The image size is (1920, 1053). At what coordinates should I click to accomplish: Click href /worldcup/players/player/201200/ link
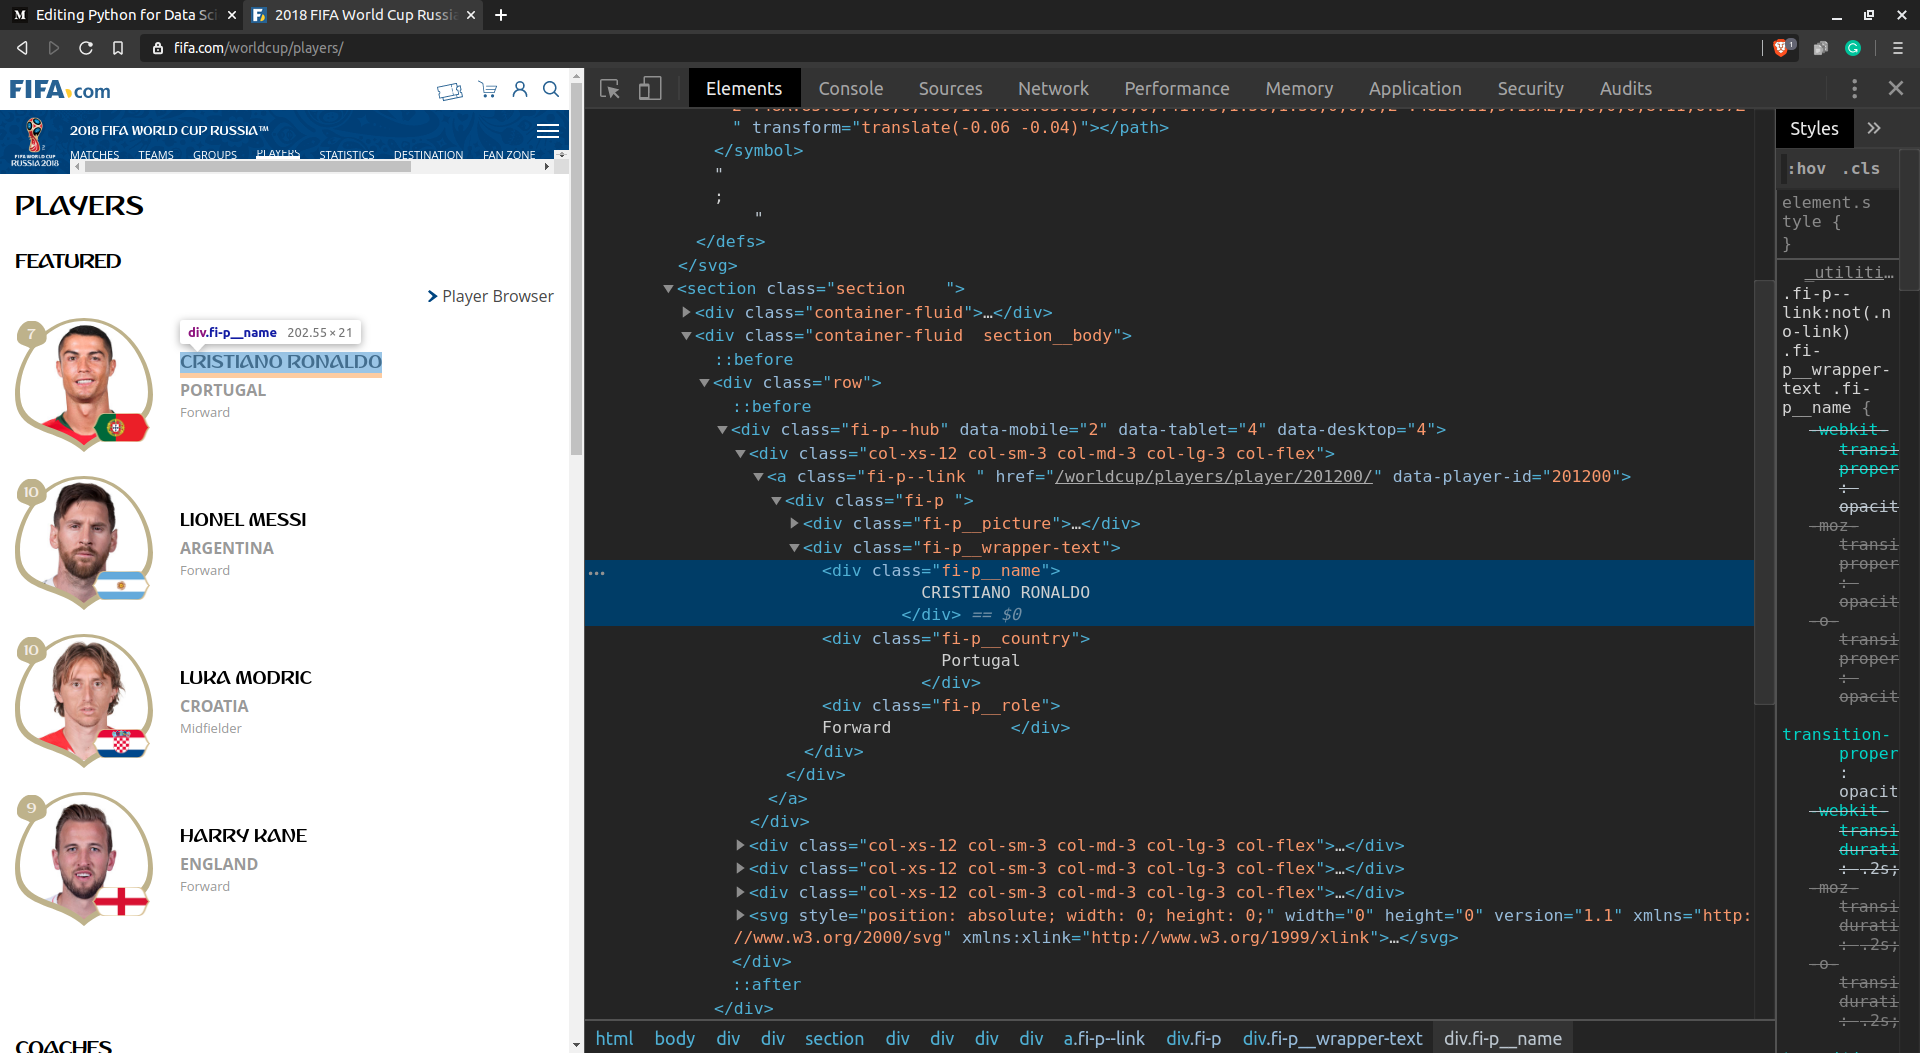click(x=1213, y=477)
